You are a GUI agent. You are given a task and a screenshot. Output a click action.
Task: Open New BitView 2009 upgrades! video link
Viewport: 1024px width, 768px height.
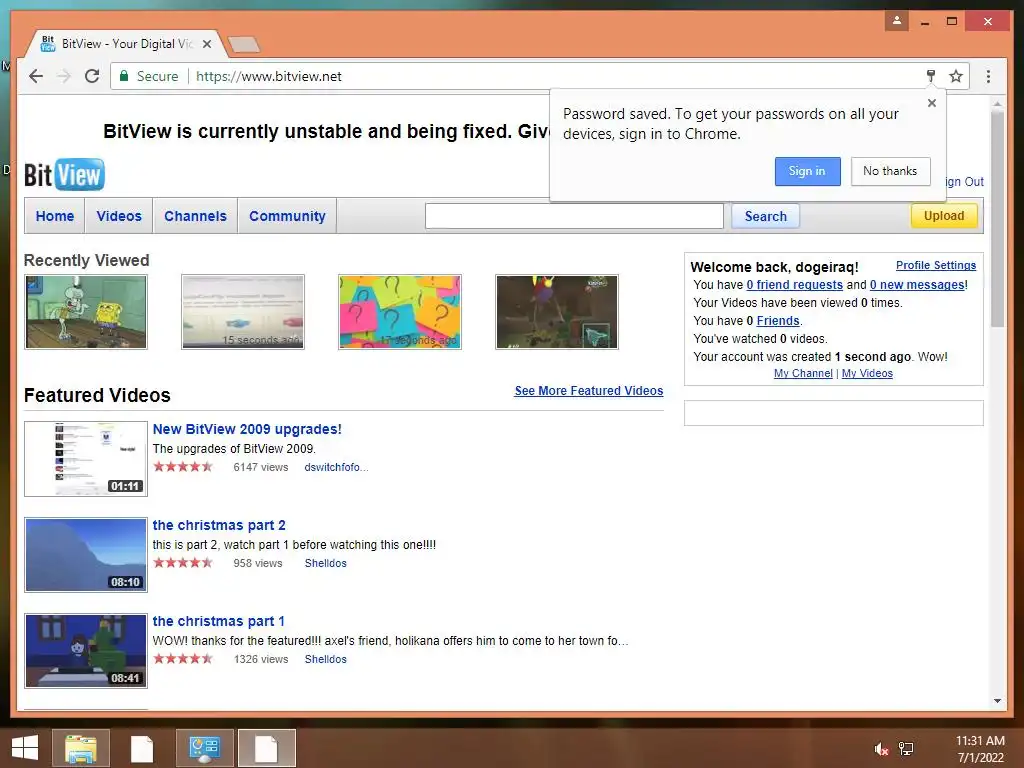[x=247, y=429]
